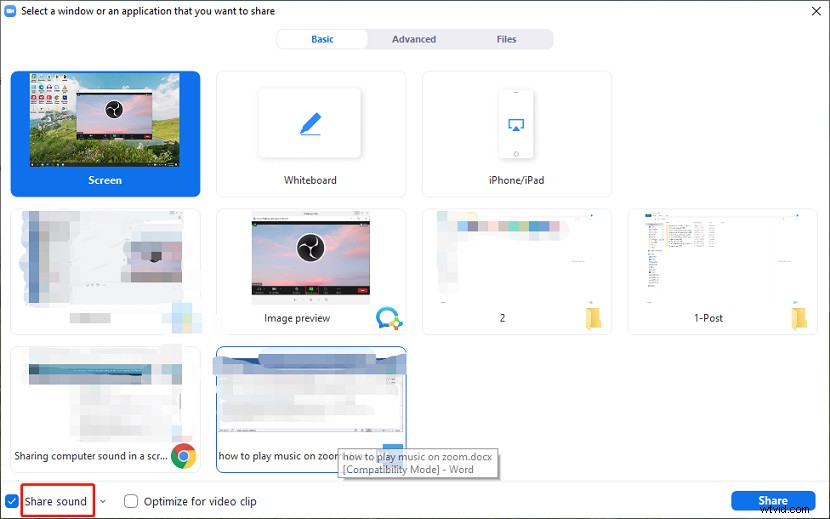Click the "1-Post" label text
The width and height of the screenshot is (830, 519).
click(x=708, y=318)
